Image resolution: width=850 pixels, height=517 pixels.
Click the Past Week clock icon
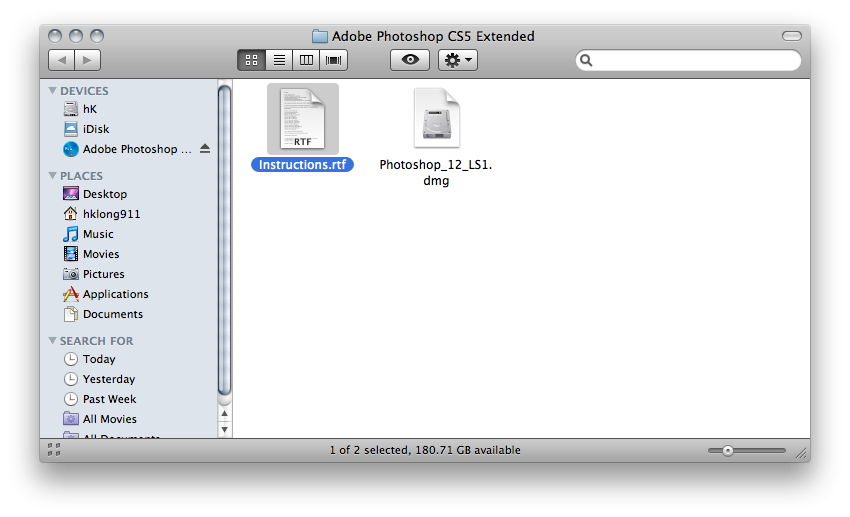coord(70,399)
